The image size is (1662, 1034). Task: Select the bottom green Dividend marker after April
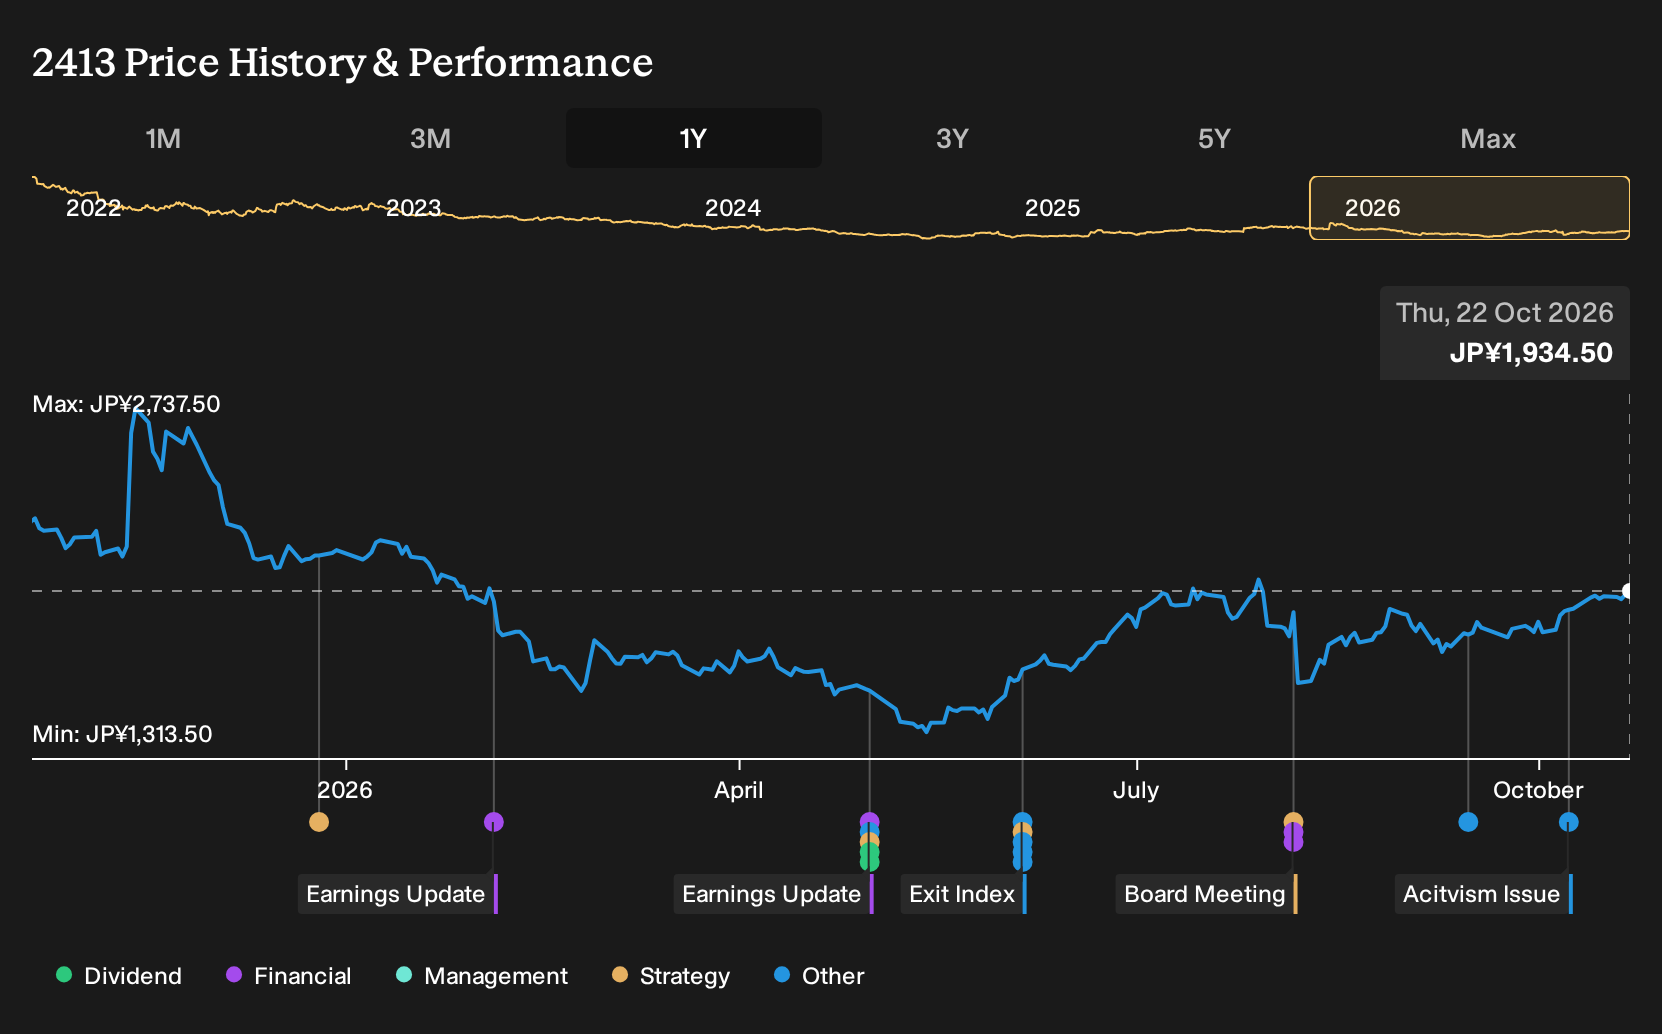click(870, 861)
